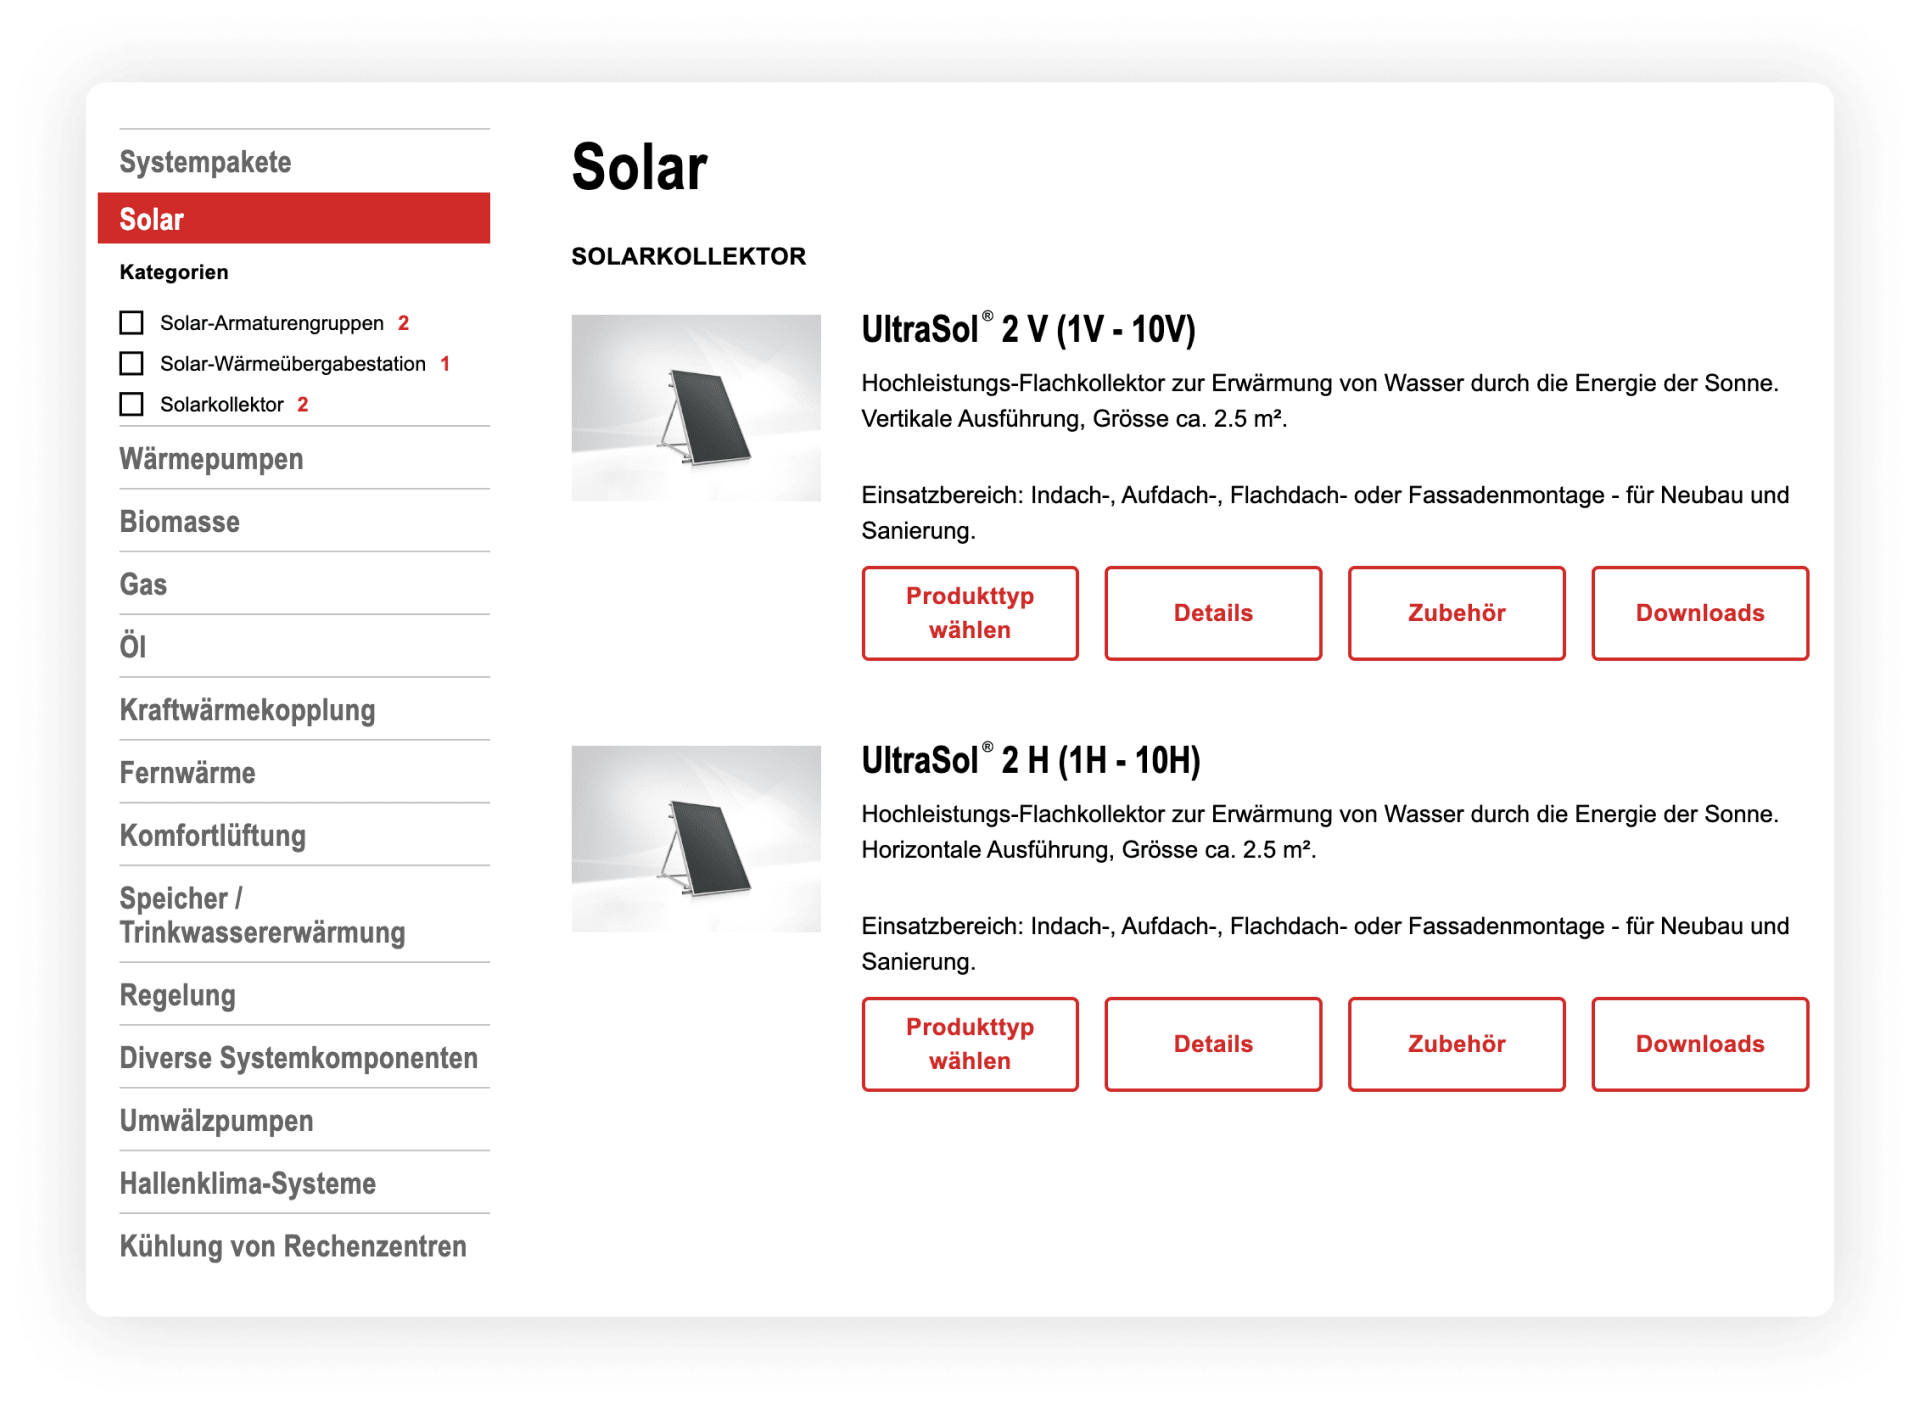This screenshot has width=1920, height=1406.
Task: Toggle Solar-Wärmeübergabestation checkbox filter
Action: click(133, 364)
